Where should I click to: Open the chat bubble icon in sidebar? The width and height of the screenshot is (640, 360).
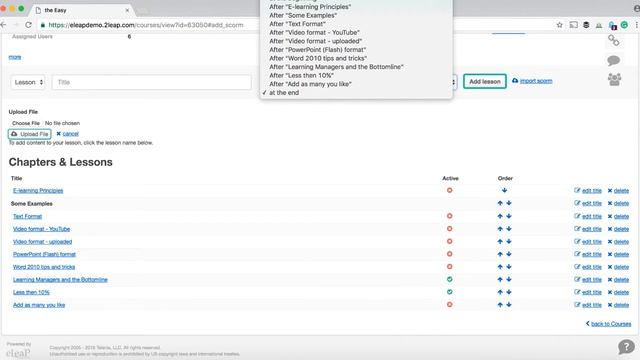(613, 60)
